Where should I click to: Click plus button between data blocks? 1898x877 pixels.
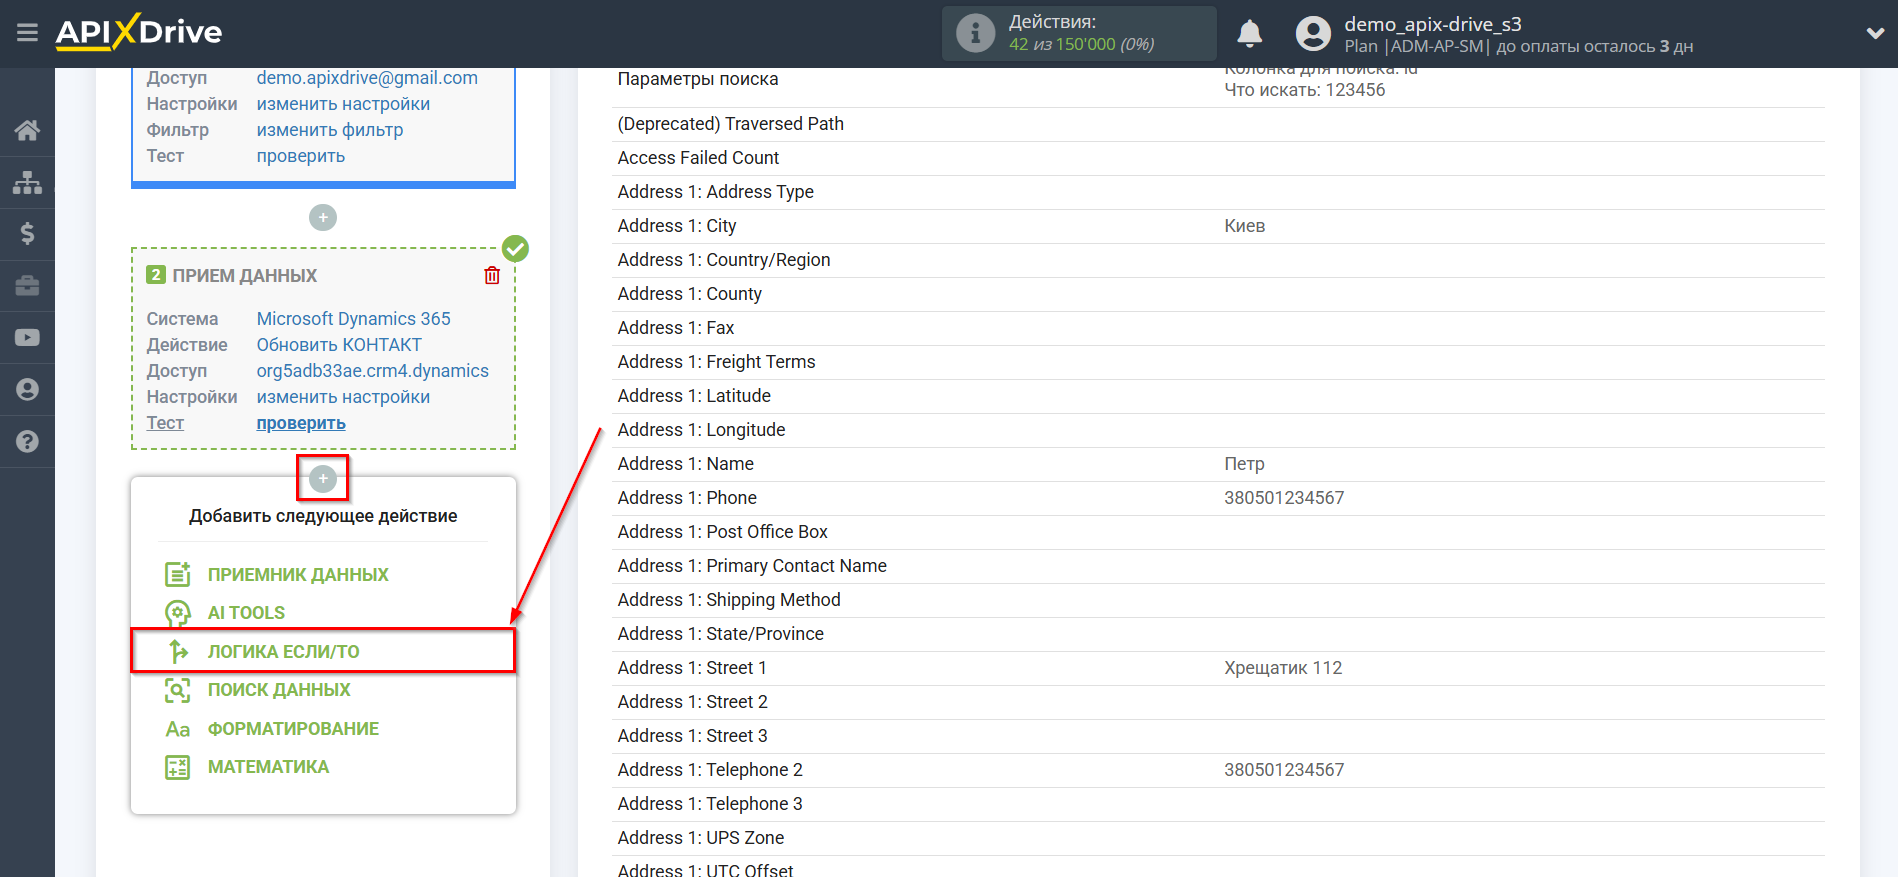[x=323, y=217]
